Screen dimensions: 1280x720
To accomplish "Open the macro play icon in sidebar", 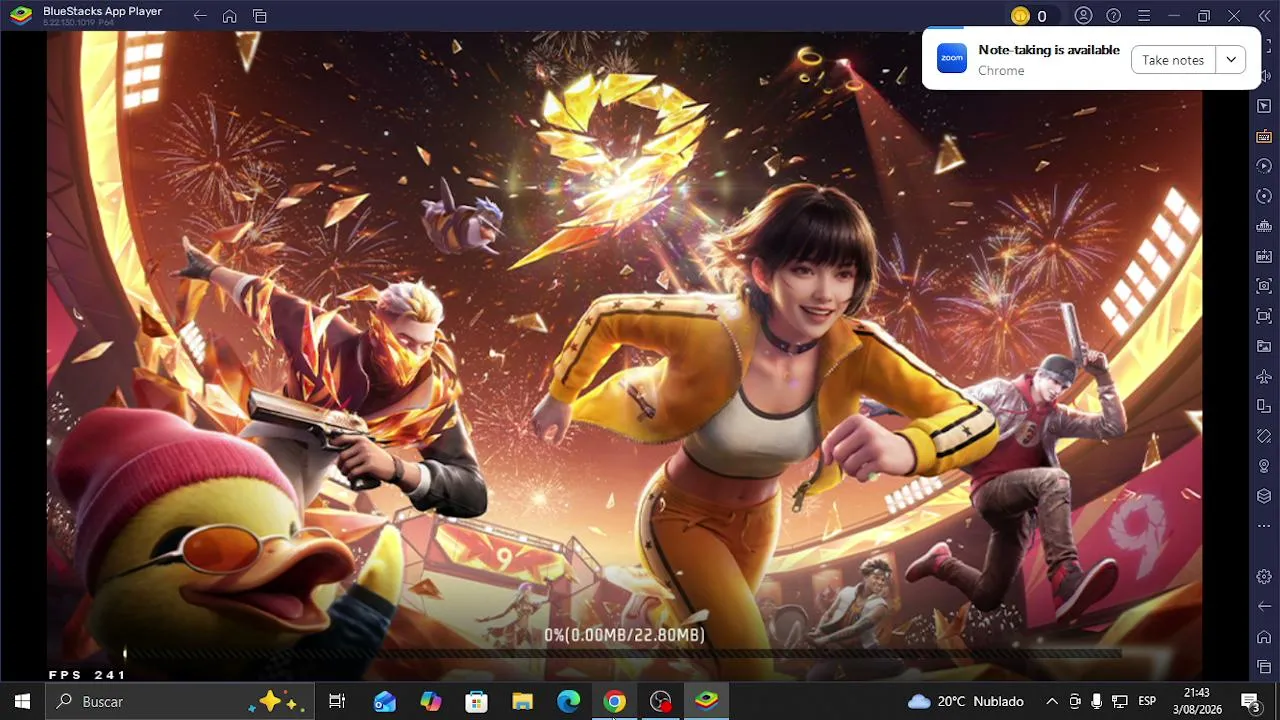I will [x=1264, y=166].
